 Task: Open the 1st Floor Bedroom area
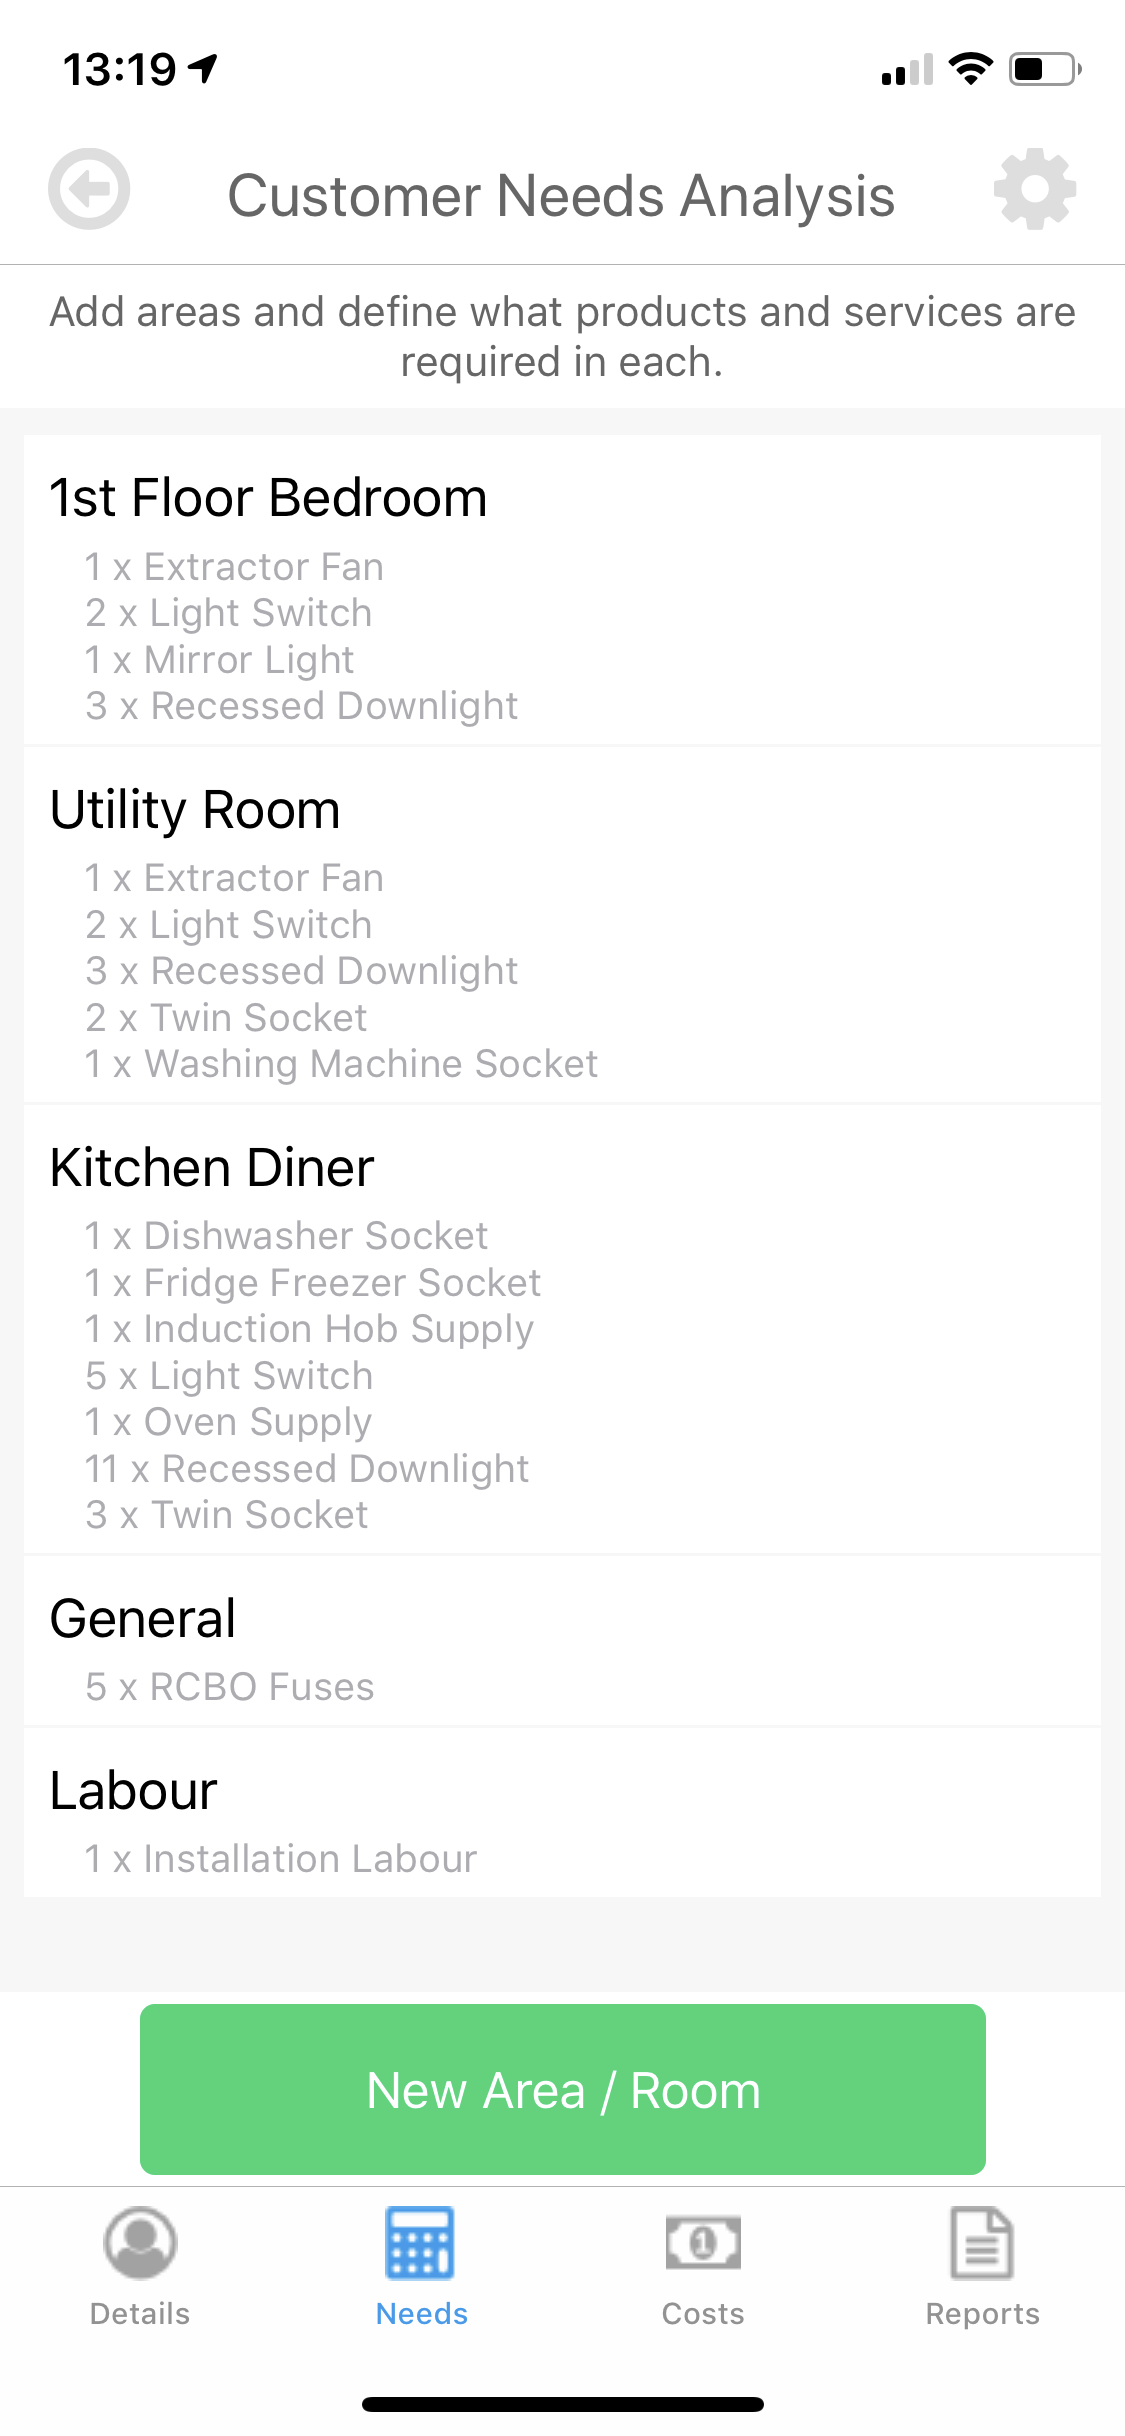pos(269,498)
